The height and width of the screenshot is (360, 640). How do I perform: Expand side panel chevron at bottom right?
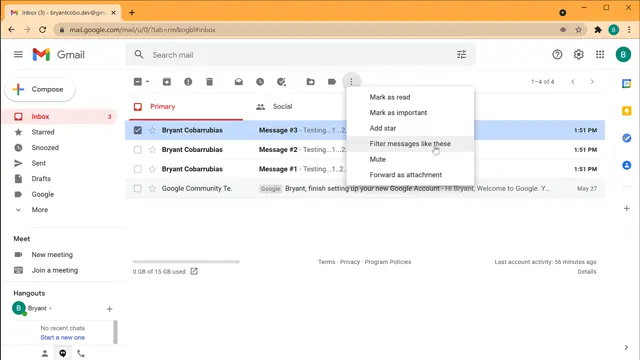tap(626, 347)
